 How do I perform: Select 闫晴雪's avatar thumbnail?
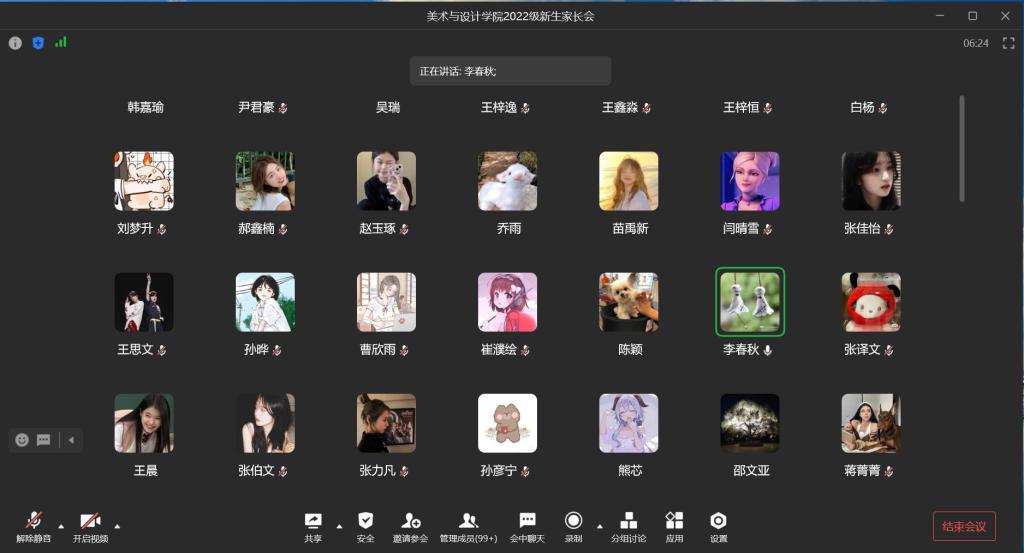750,181
